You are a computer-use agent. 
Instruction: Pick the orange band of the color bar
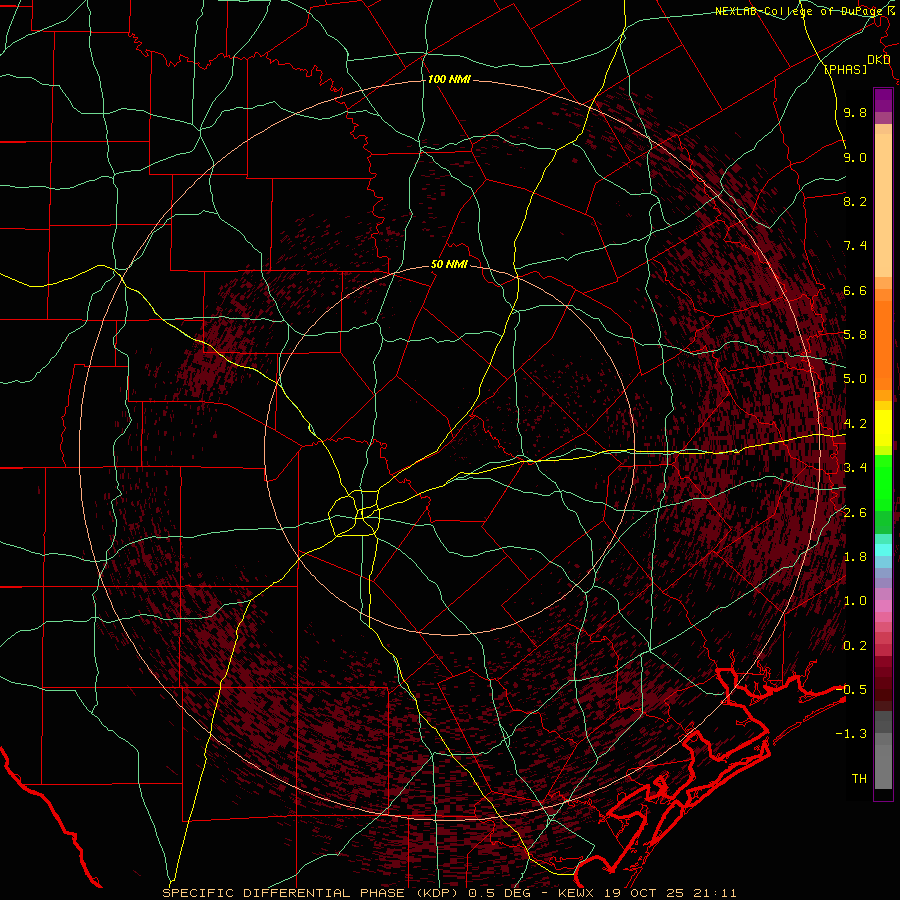click(883, 344)
